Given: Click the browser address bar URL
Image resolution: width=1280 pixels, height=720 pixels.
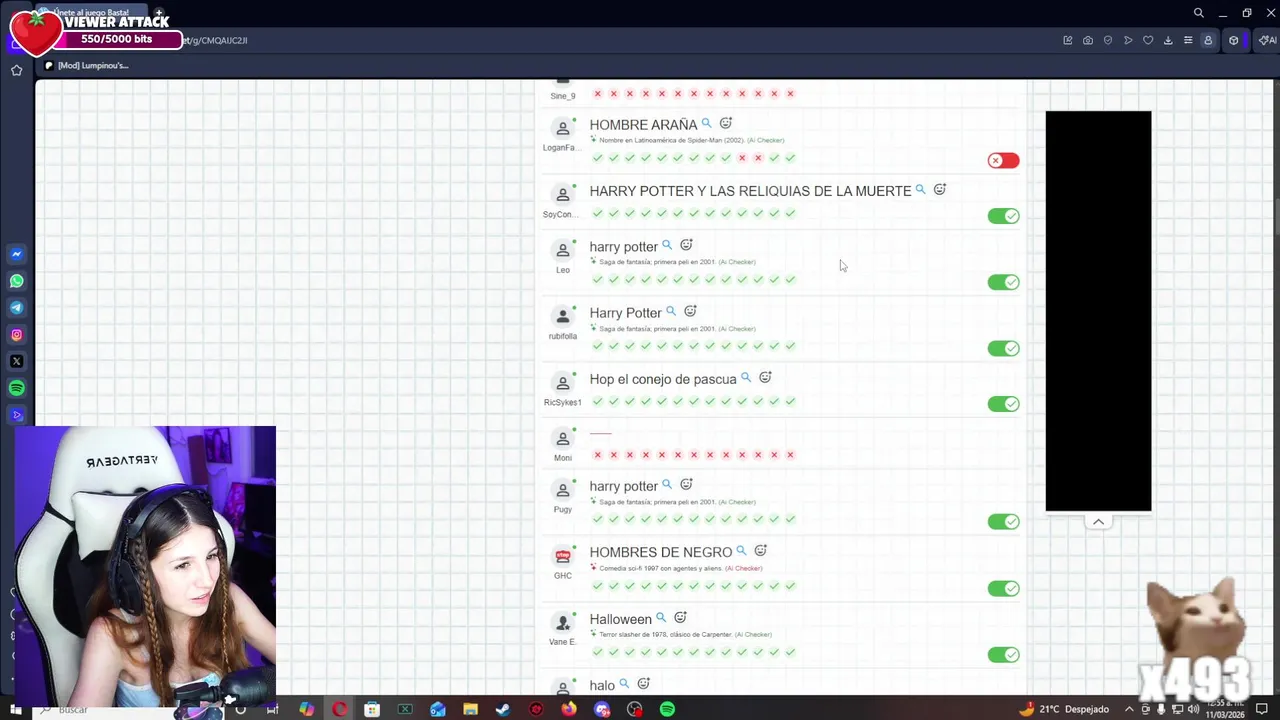Looking at the screenshot, I should 215,40.
